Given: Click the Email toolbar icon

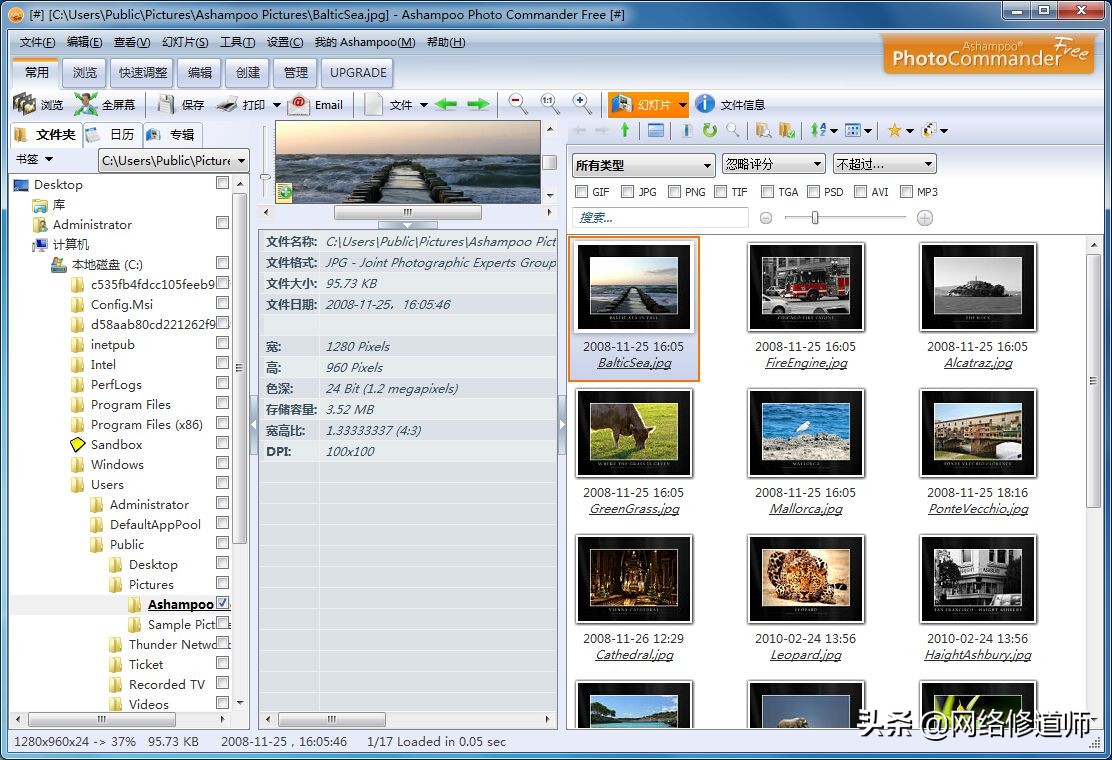Looking at the screenshot, I should (x=298, y=104).
